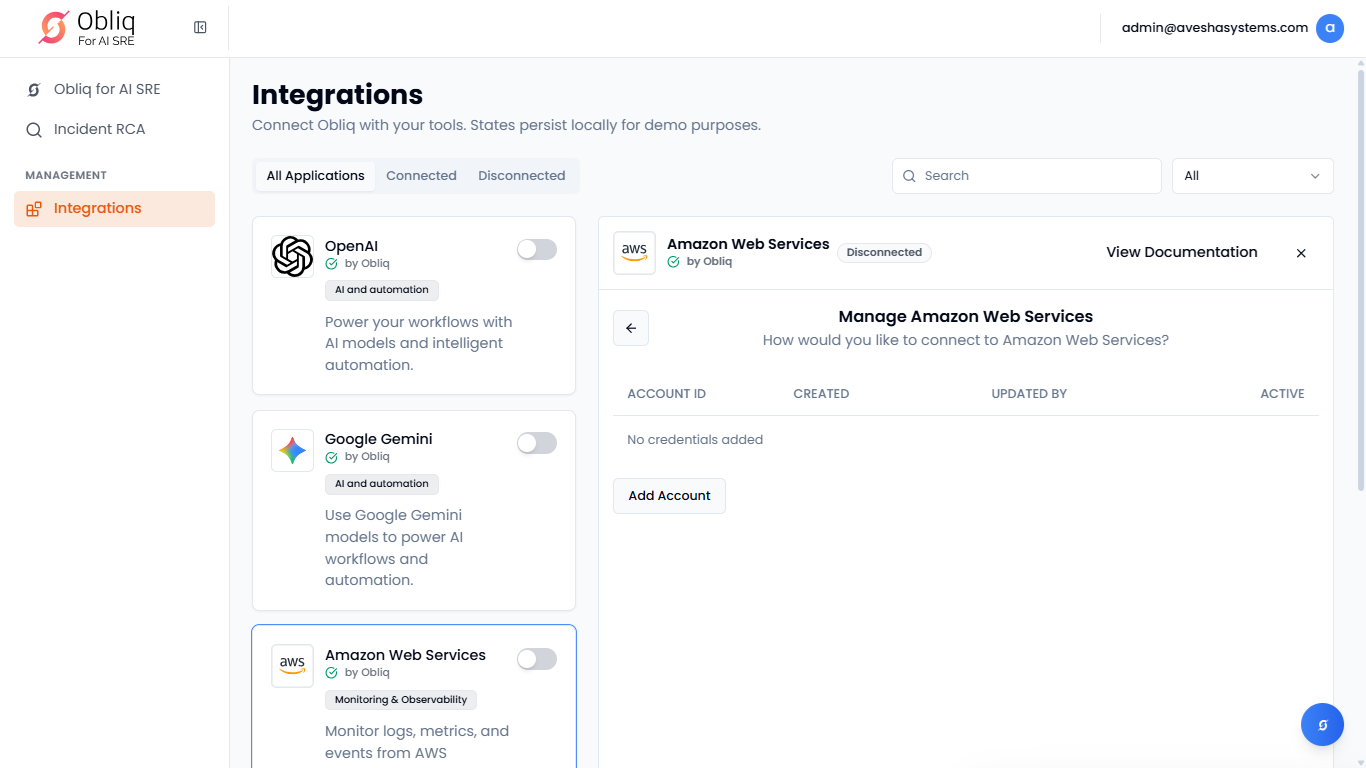This screenshot has height=768, width=1366.
Task: Enable the OpenAI integration toggle
Action: coord(537,250)
